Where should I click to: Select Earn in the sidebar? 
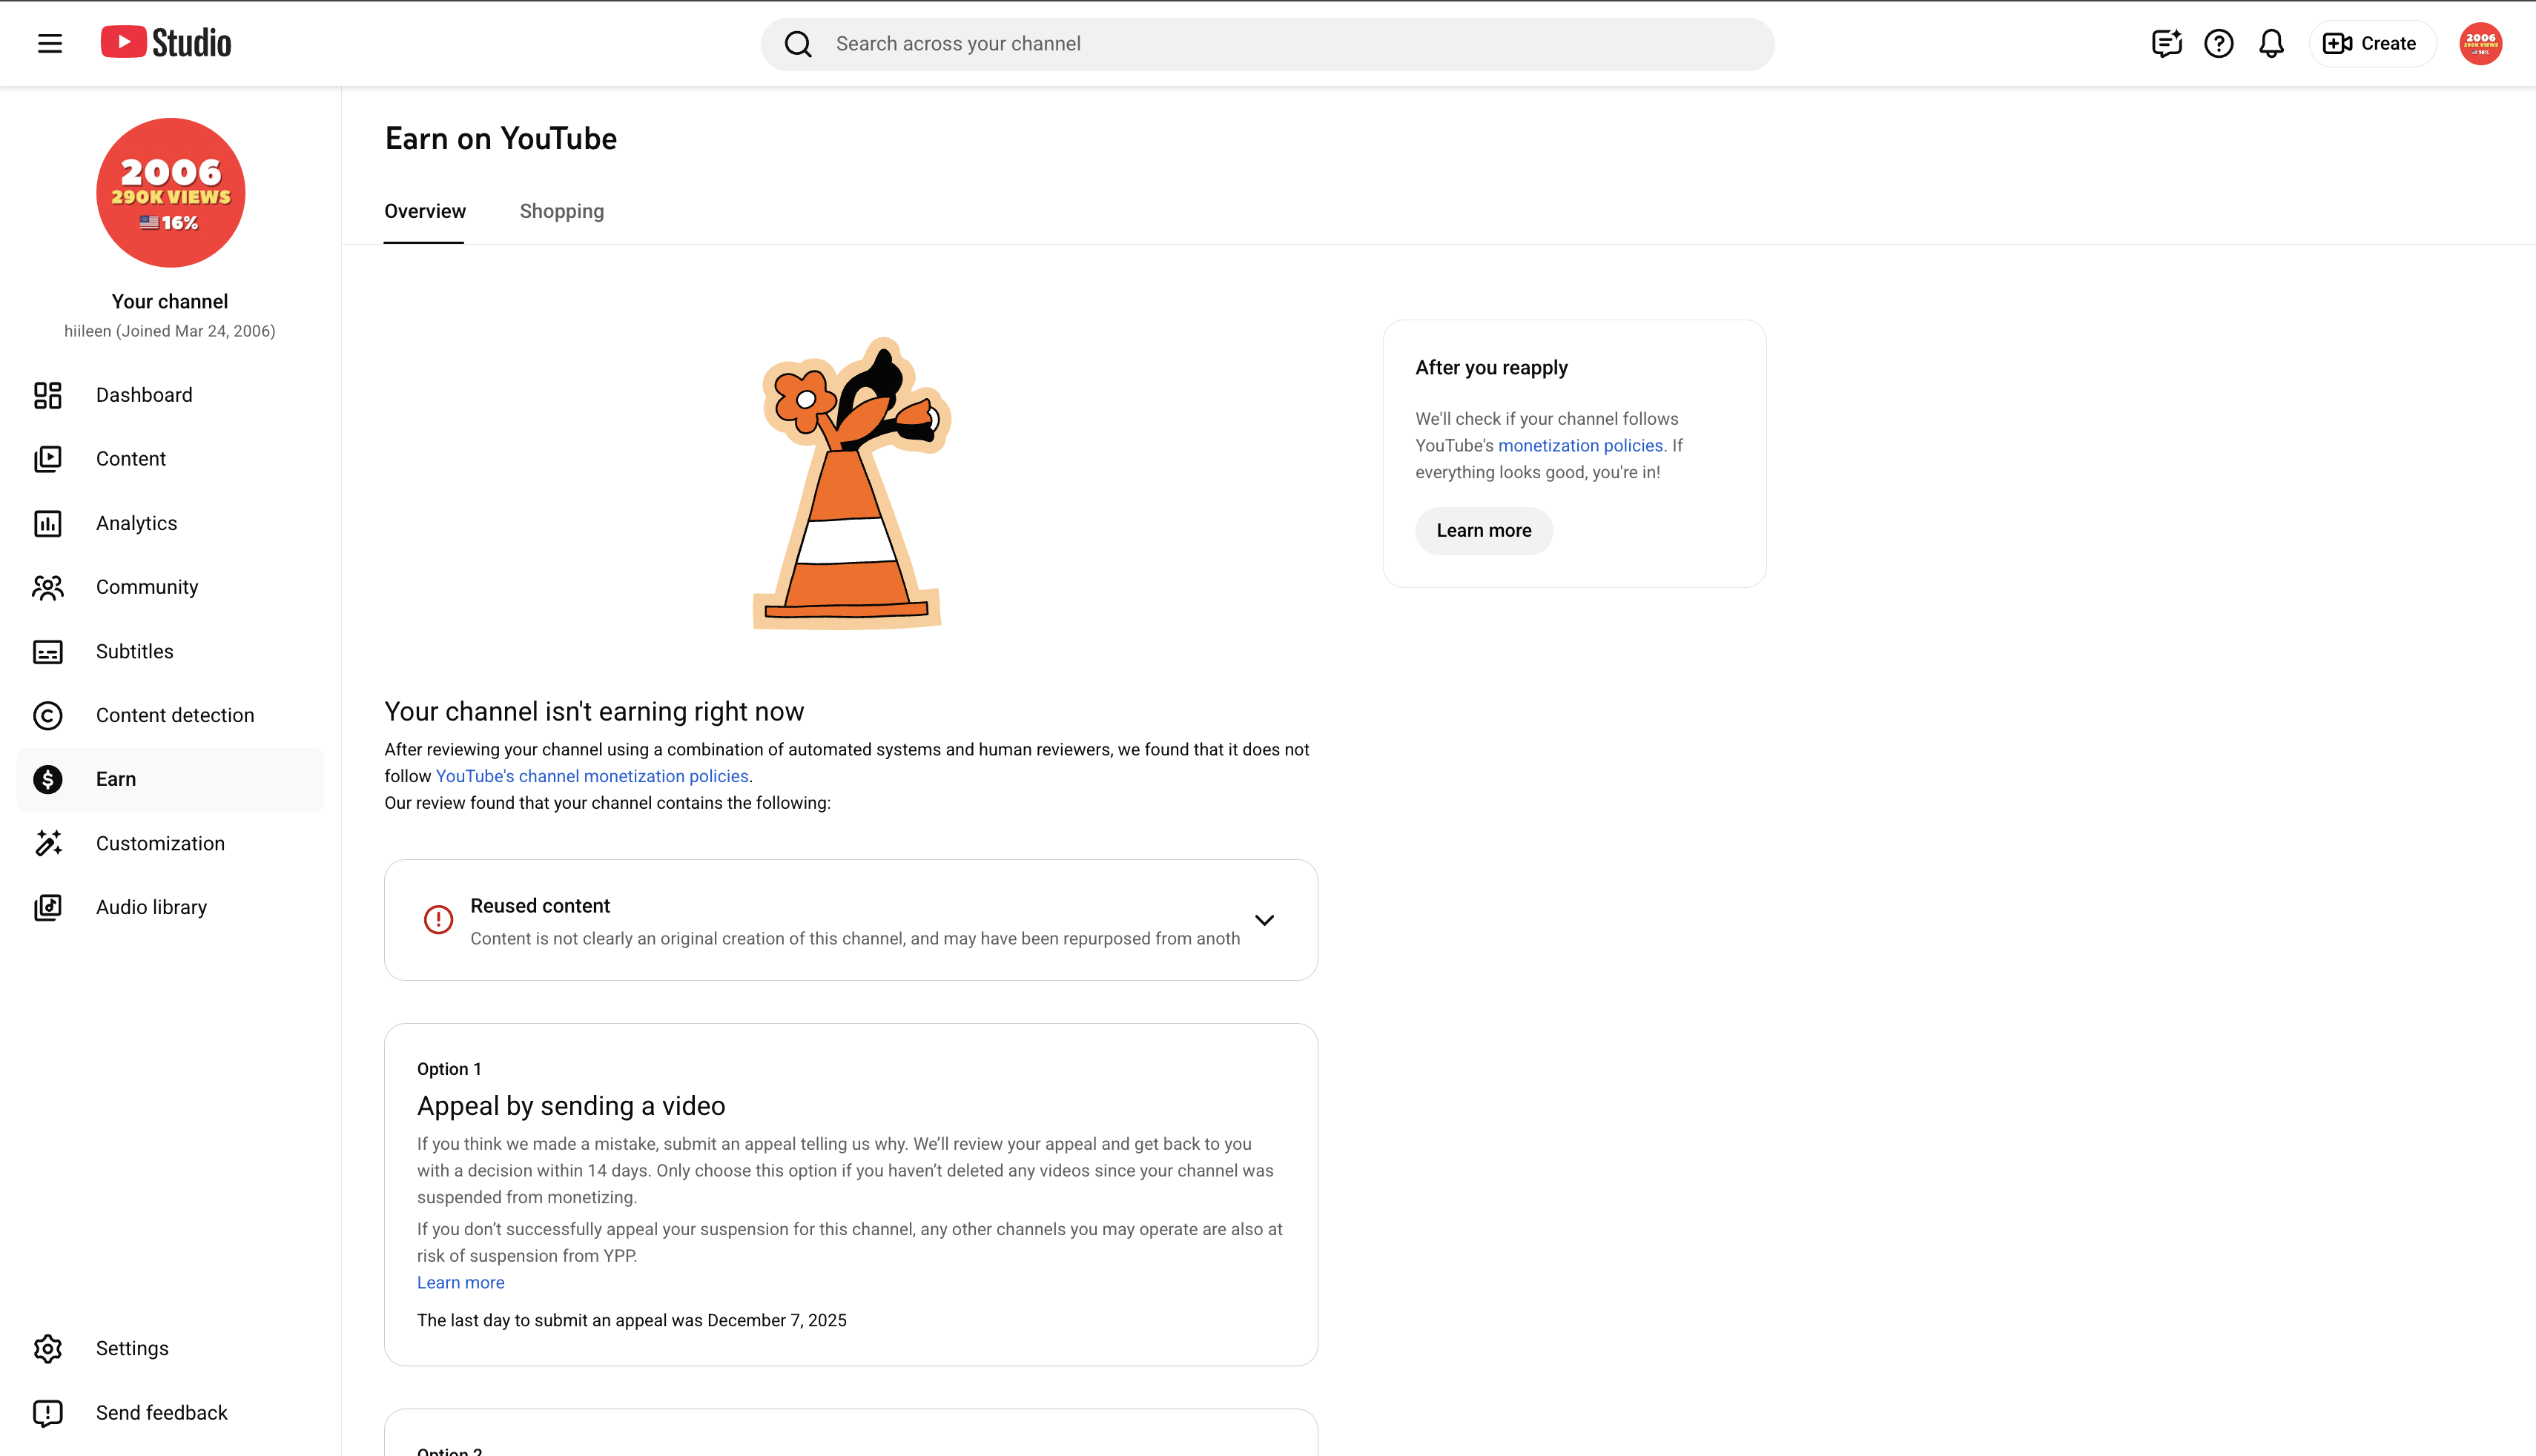(170, 779)
